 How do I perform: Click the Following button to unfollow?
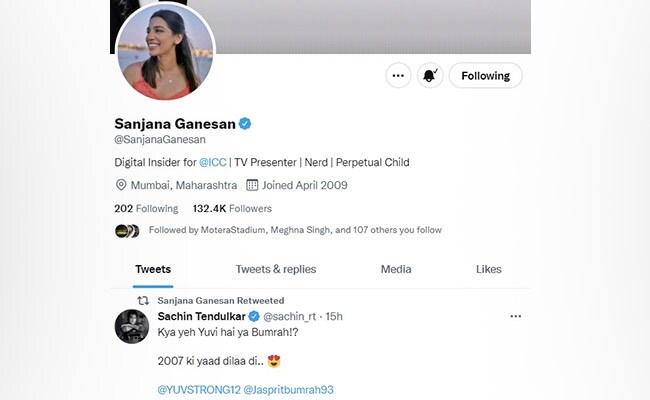pos(485,75)
